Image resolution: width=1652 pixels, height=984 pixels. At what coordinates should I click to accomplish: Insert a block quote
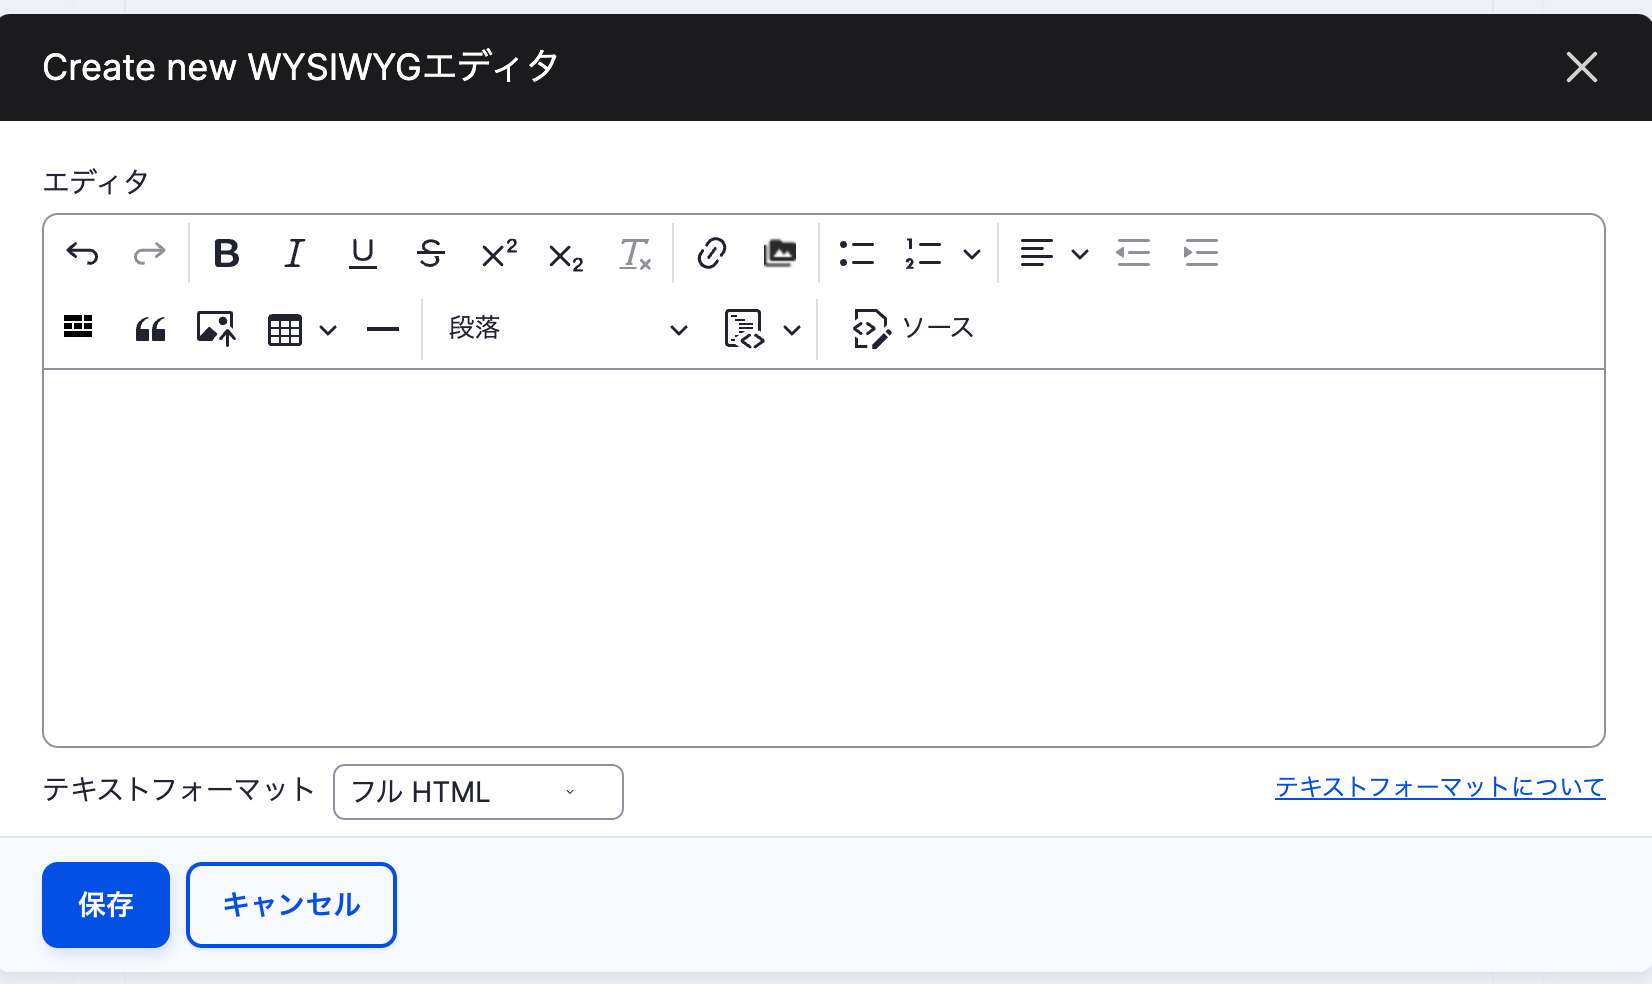tap(150, 328)
